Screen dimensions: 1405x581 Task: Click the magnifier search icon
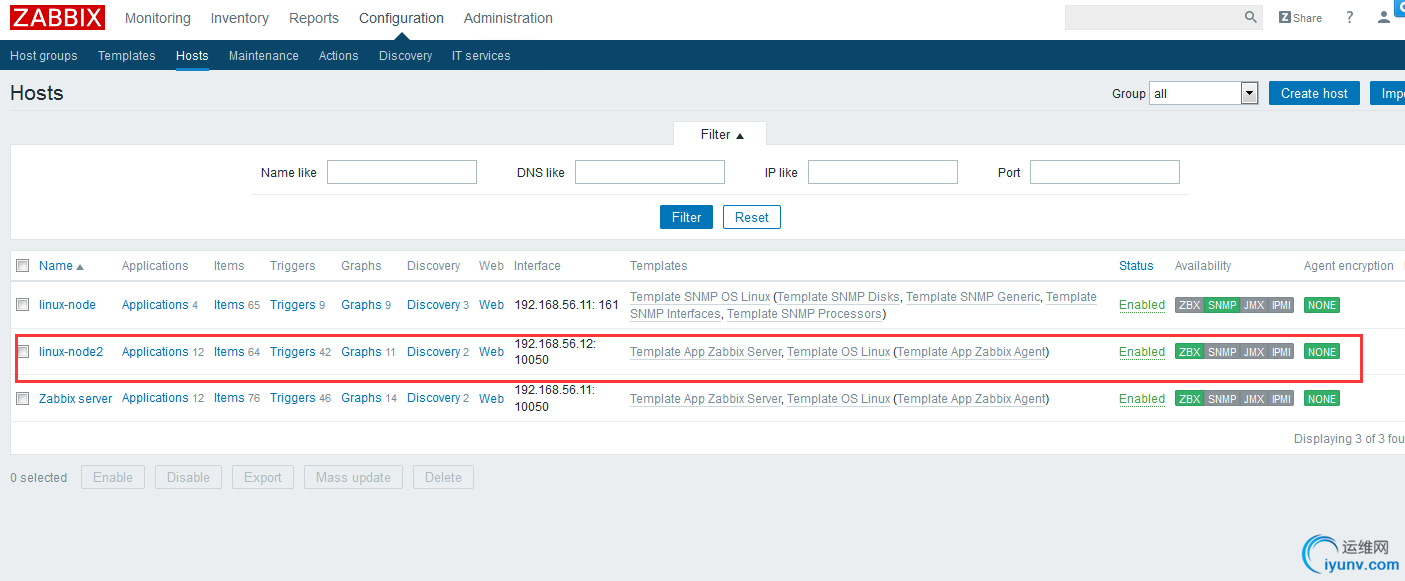click(x=1251, y=17)
